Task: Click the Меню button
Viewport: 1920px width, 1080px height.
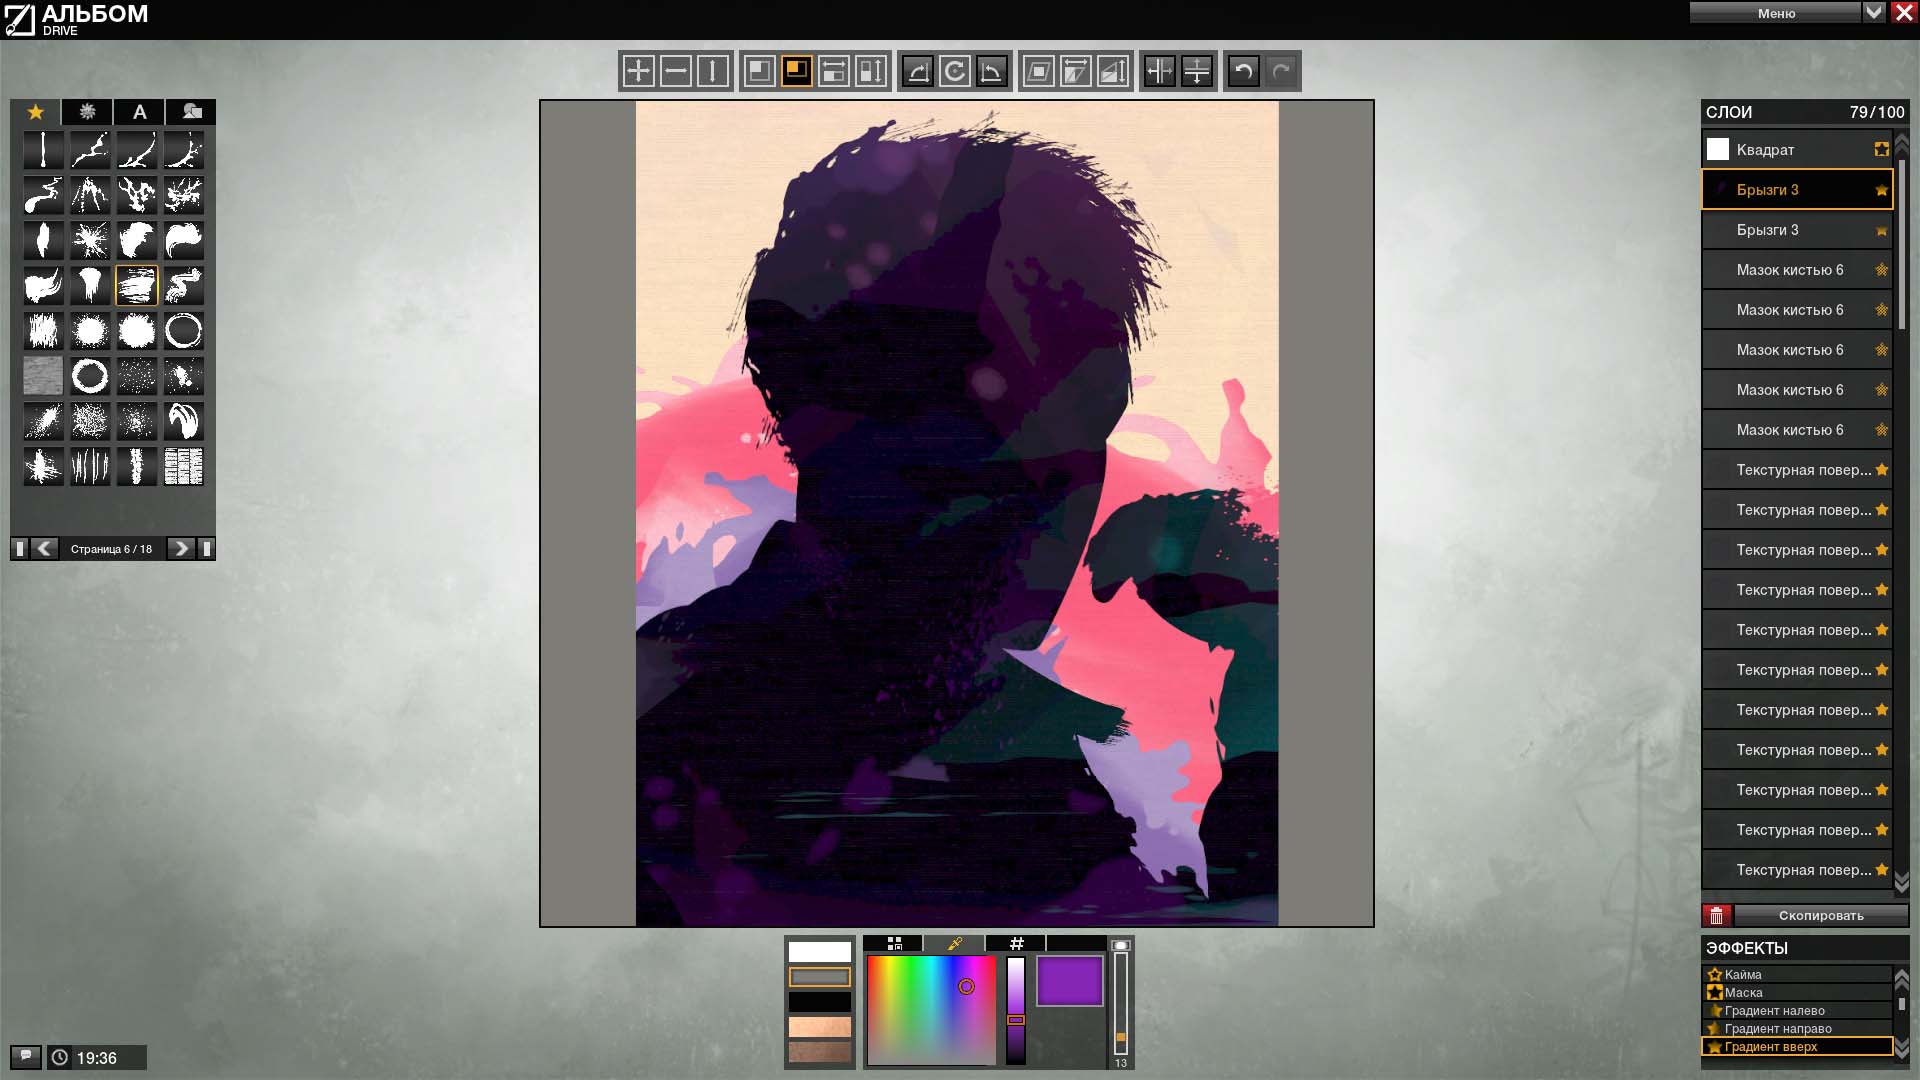Action: tap(1776, 13)
